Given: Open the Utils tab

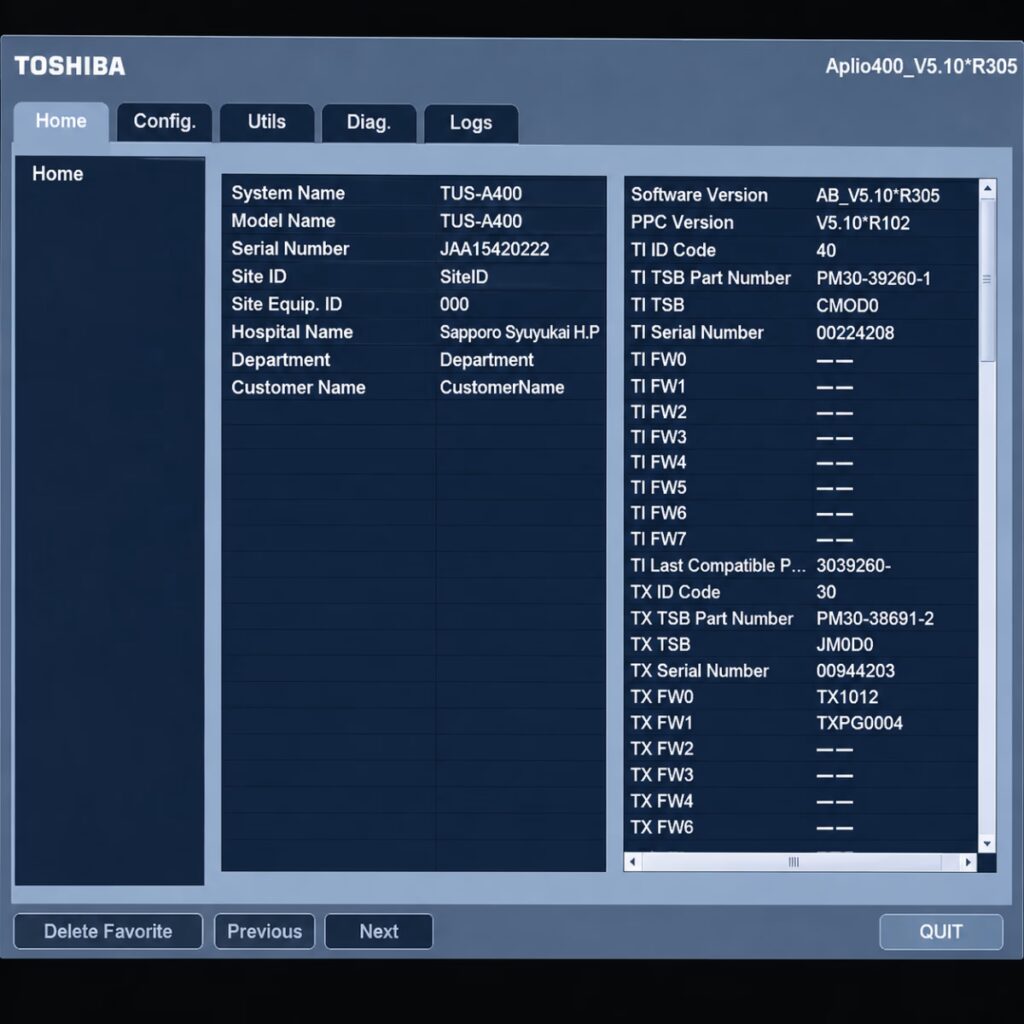Looking at the screenshot, I should click(x=266, y=122).
